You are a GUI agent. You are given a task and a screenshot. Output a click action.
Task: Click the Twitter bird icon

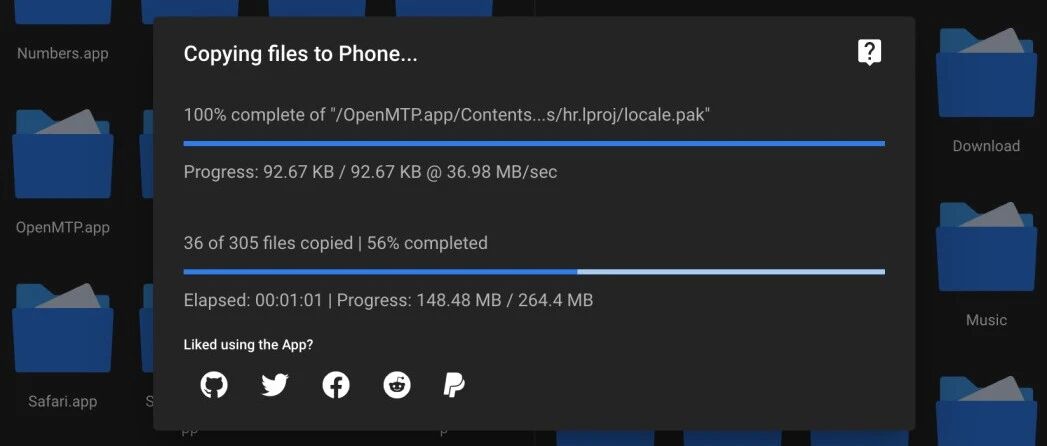click(274, 385)
